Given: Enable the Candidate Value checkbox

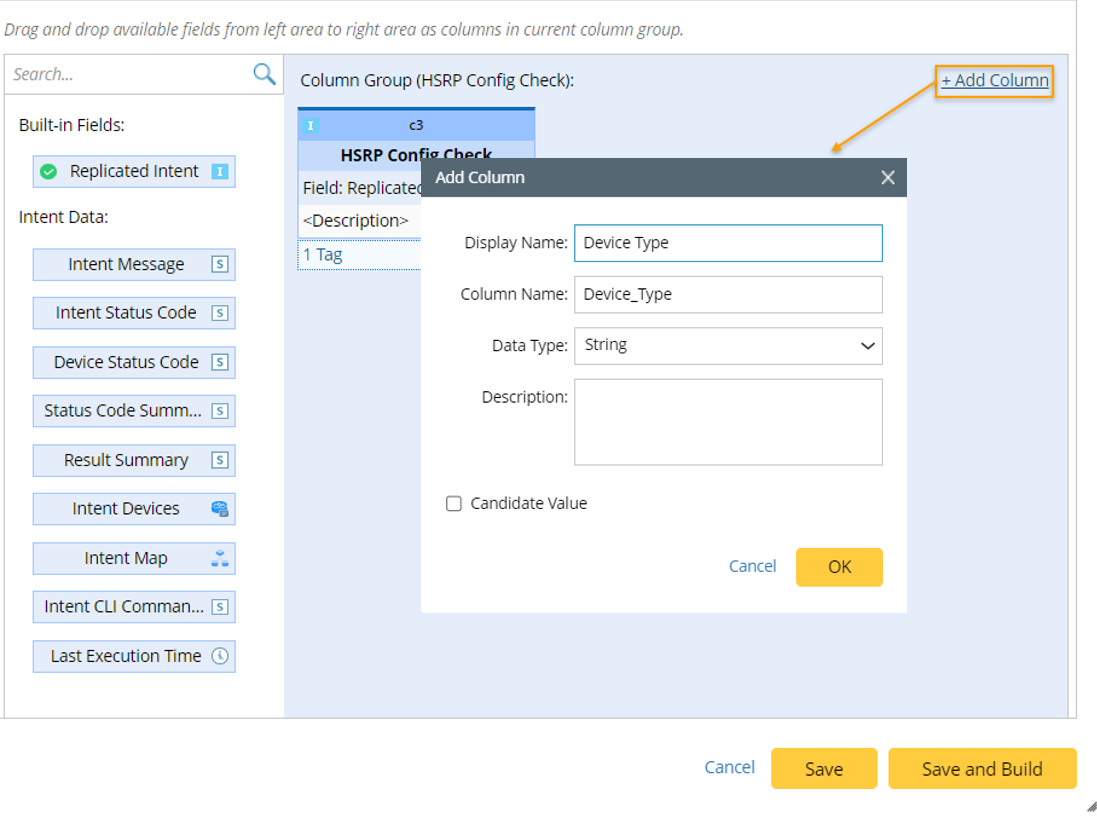Looking at the screenshot, I should 454,504.
